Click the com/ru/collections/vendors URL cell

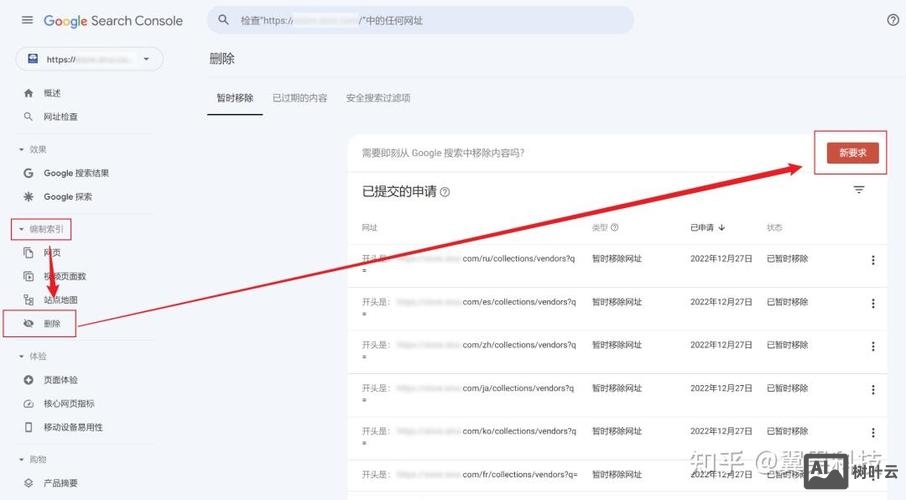click(469, 263)
